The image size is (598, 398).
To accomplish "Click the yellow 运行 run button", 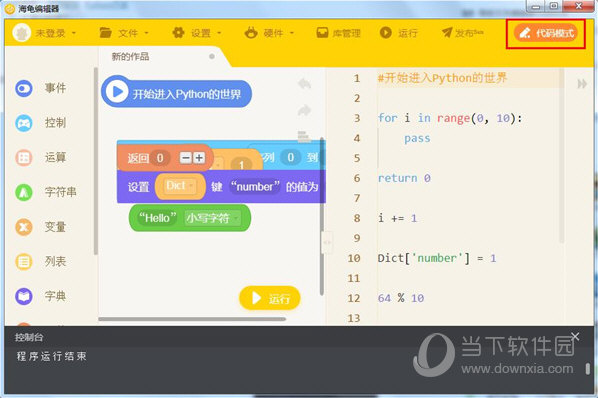I will point(270,298).
